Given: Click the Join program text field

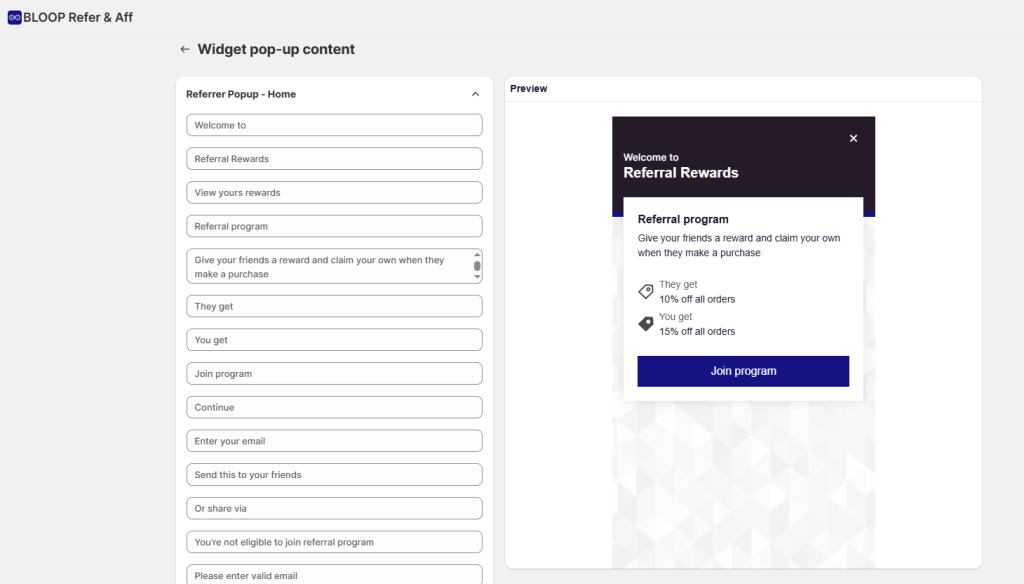Looking at the screenshot, I should 334,373.
